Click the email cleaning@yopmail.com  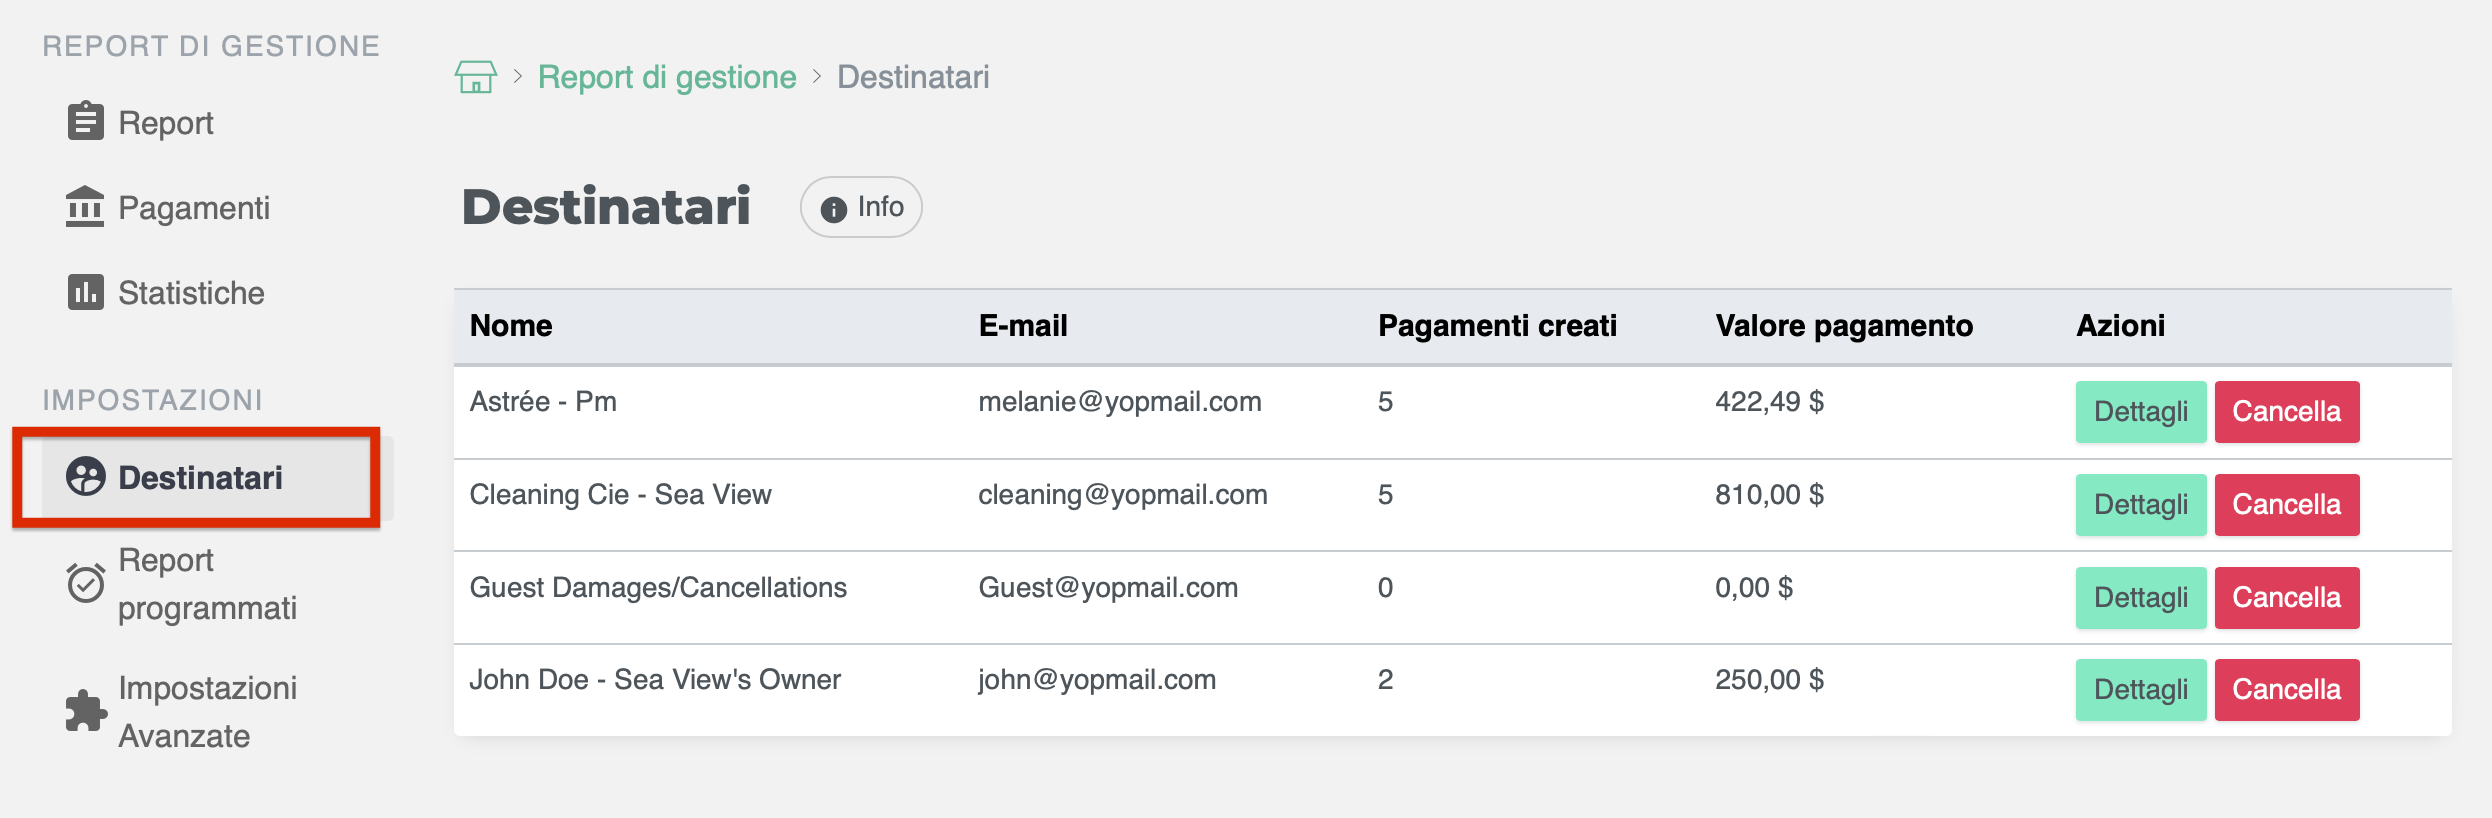click(1123, 495)
